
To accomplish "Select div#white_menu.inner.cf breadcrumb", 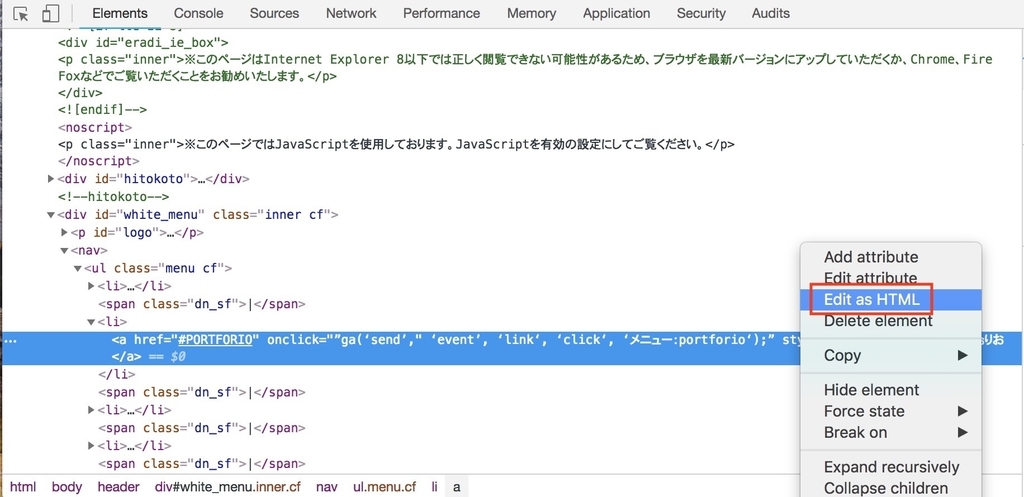I will (228, 487).
